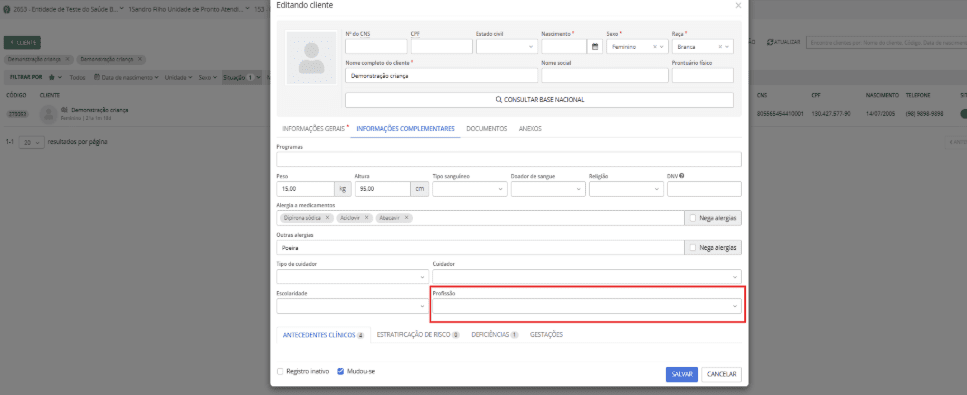Image resolution: width=967 pixels, height=395 pixels.
Task: Open the Escolaridade dropdown
Action: (353, 306)
